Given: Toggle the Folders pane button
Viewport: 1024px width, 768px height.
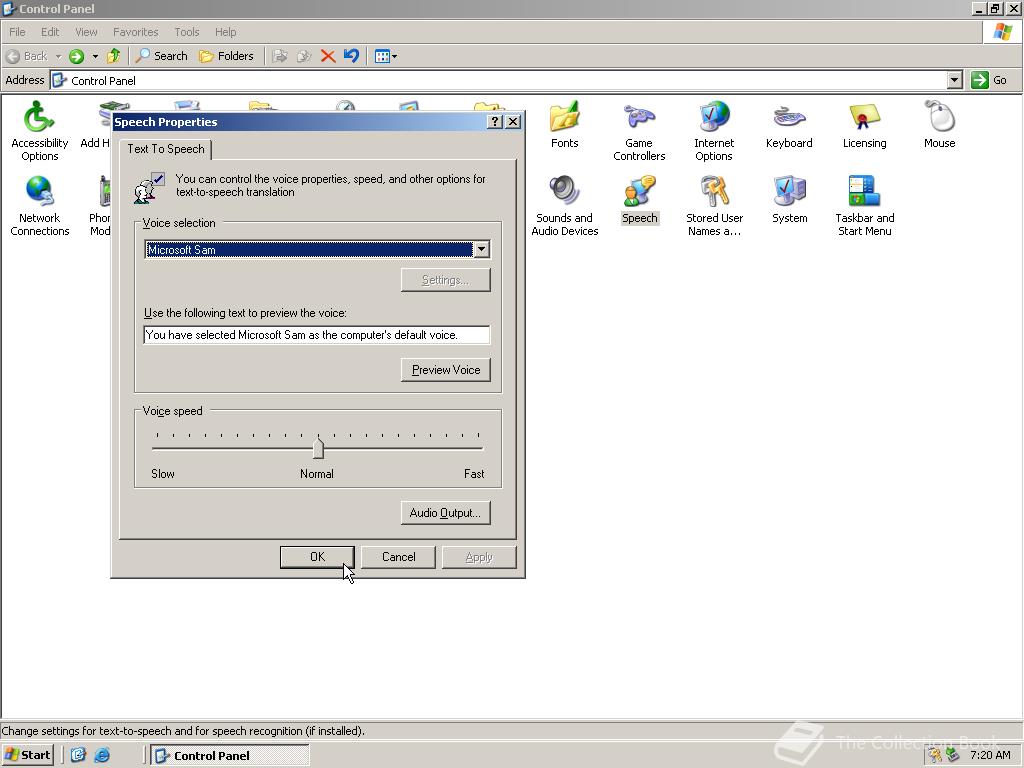Looking at the screenshot, I should tap(226, 56).
